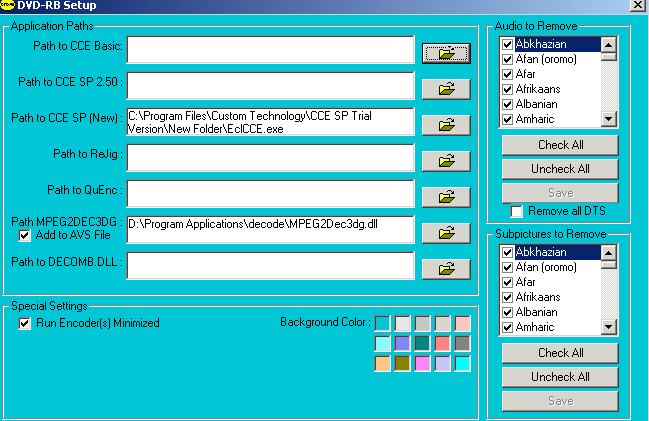Click the Subpictures list scroll-down arrow
Screen dimensions: 649x421
coord(608,327)
